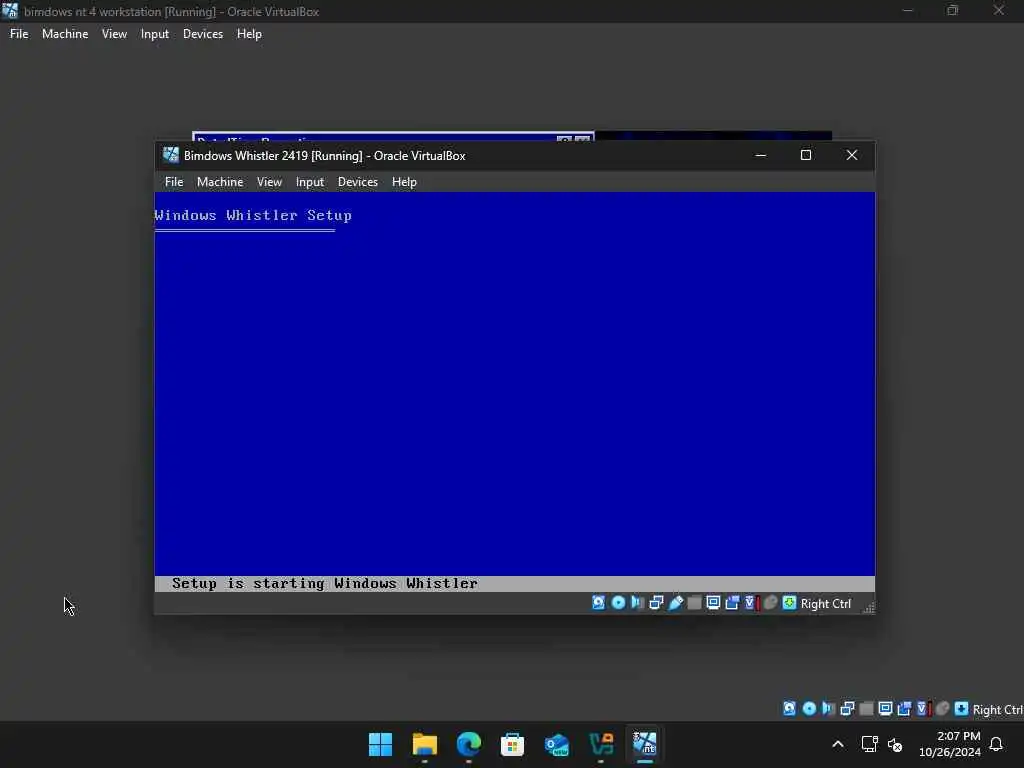Close the Bimdows Whistler window
This screenshot has height=768, width=1024.
click(x=852, y=155)
